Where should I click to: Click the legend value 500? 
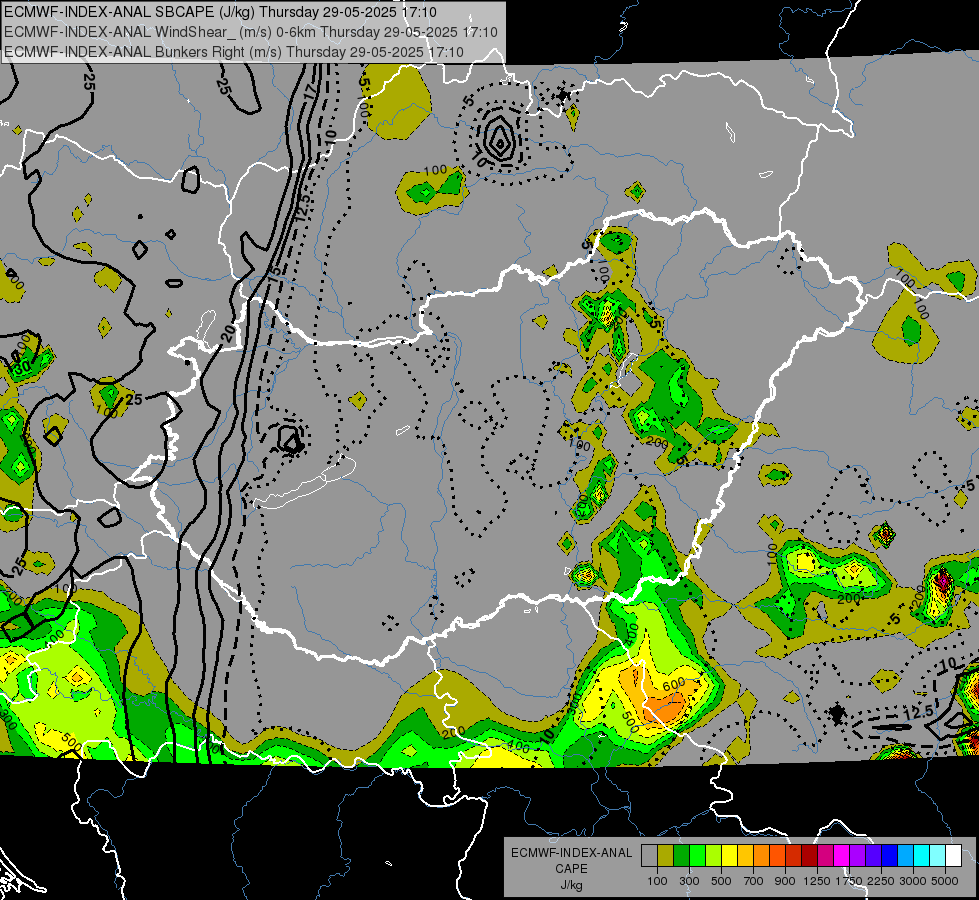click(x=721, y=881)
